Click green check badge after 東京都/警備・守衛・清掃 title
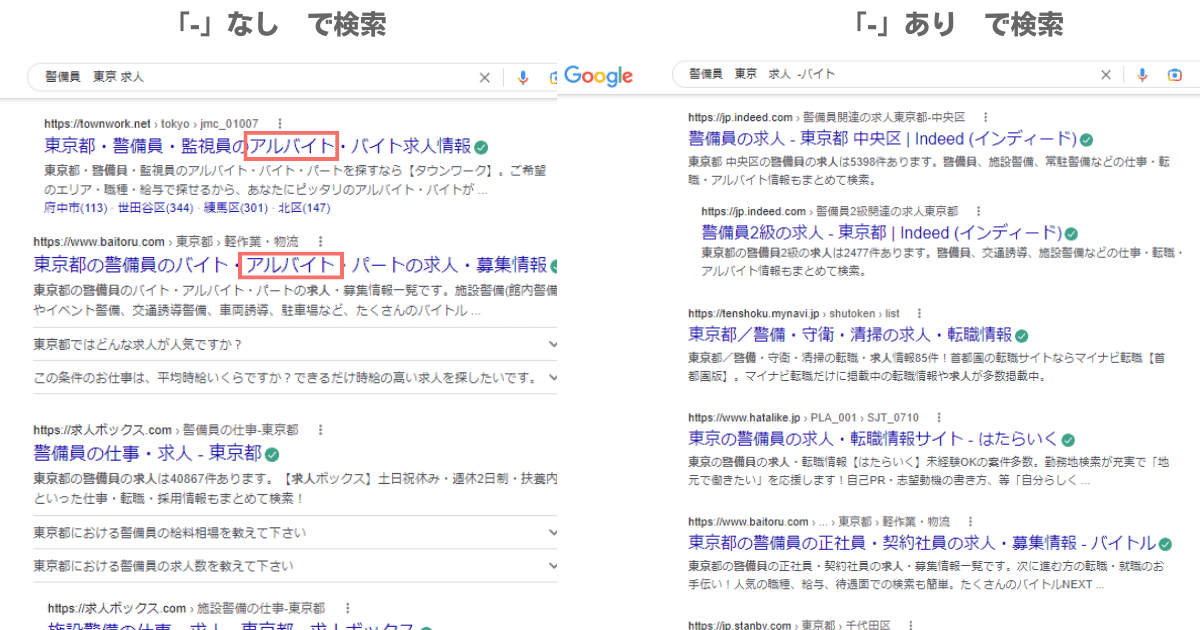The width and height of the screenshot is (1200, 630). [1021, 335]
